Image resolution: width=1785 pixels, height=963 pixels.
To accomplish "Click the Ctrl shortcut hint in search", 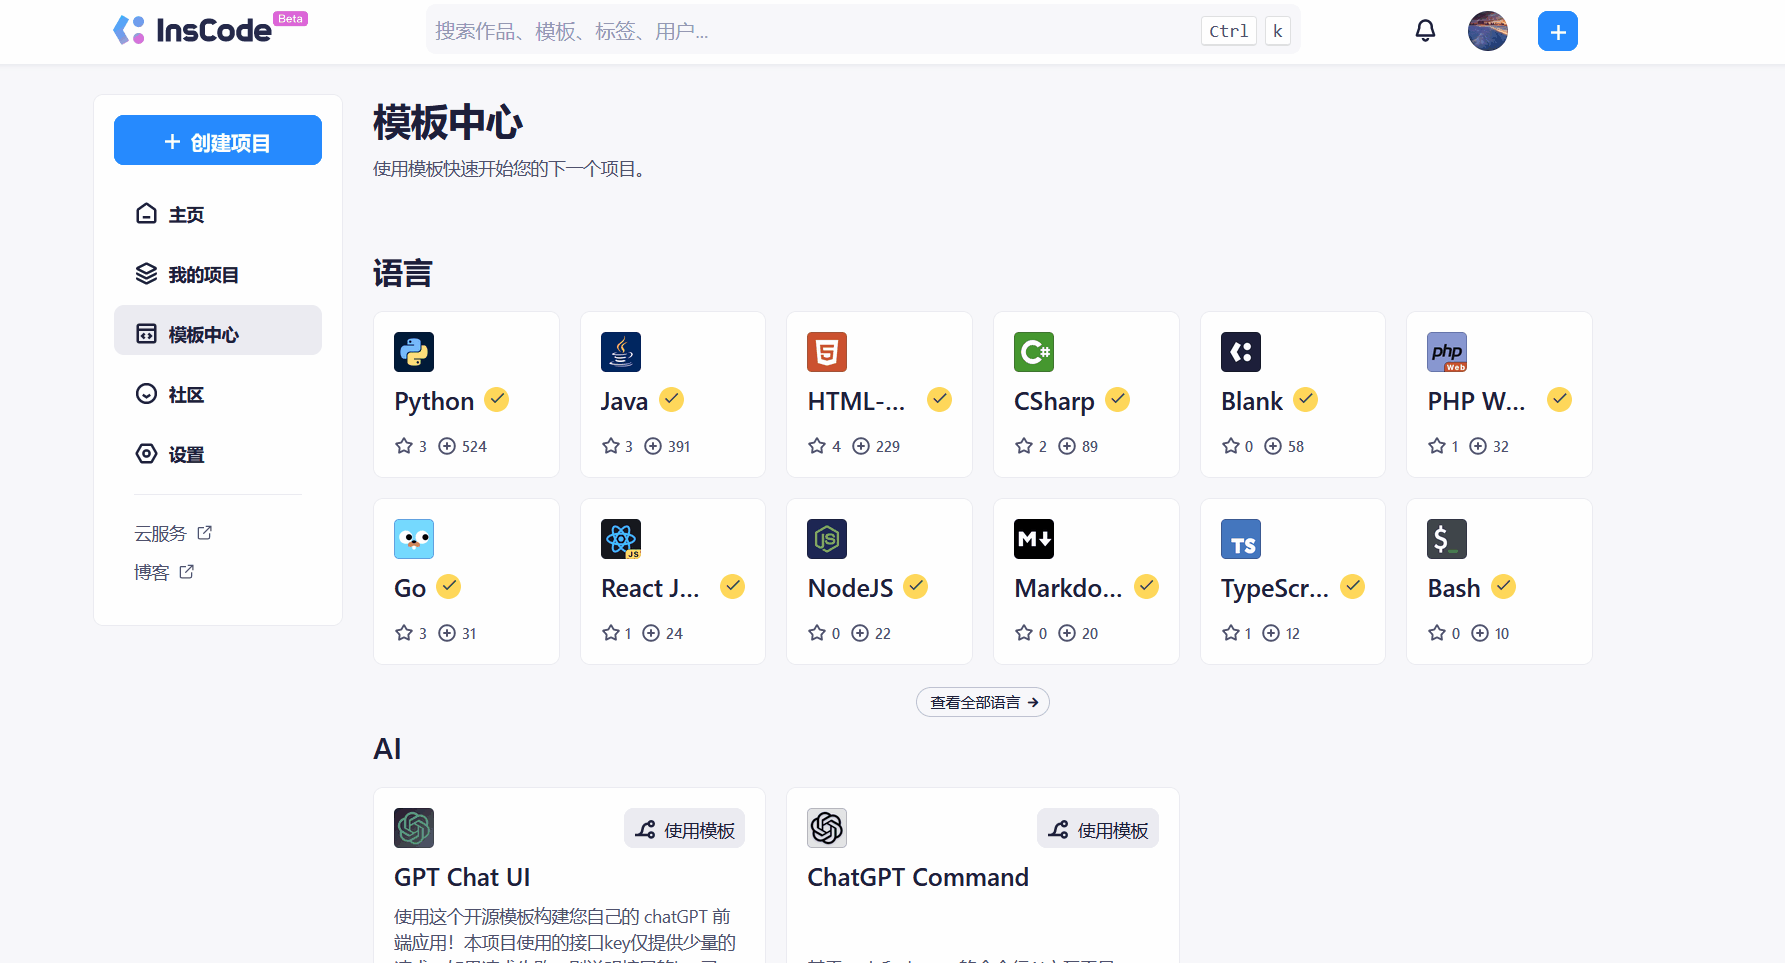I will tap(1228, 31).
